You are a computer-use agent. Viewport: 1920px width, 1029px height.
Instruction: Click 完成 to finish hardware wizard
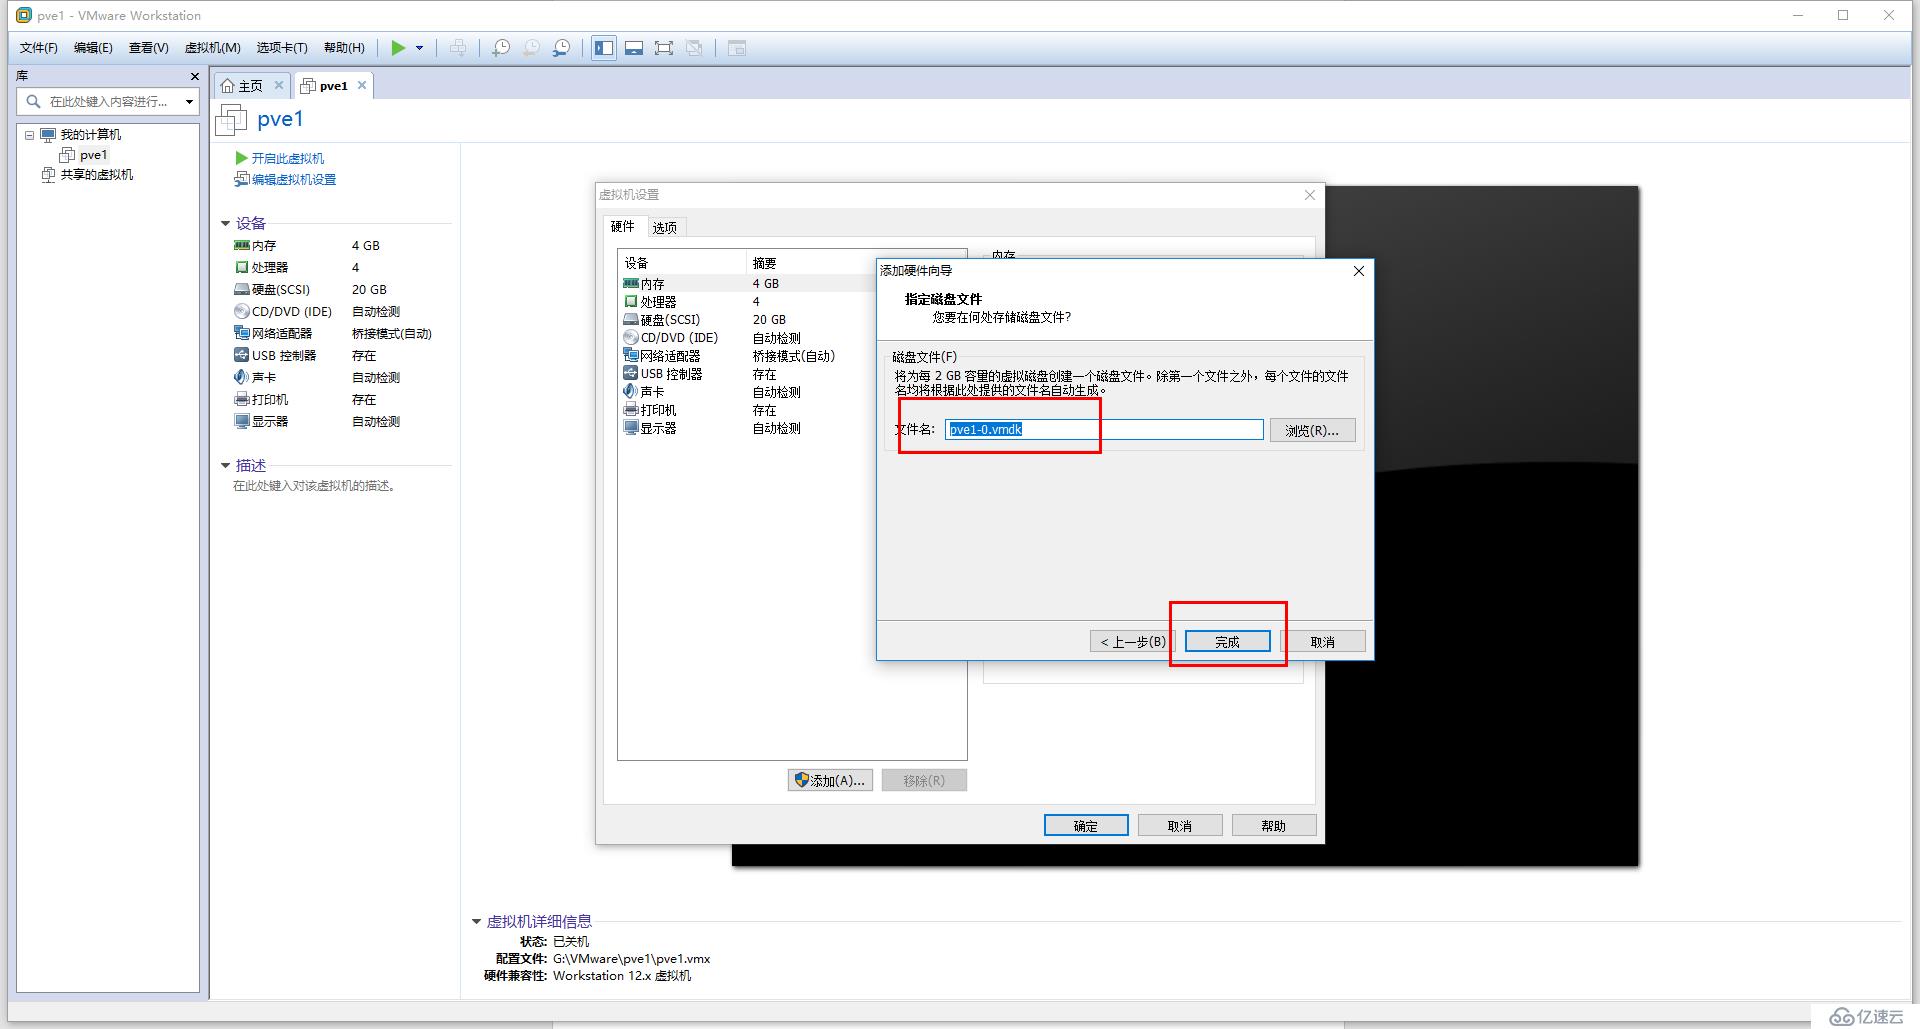(x=1228, y=641)
